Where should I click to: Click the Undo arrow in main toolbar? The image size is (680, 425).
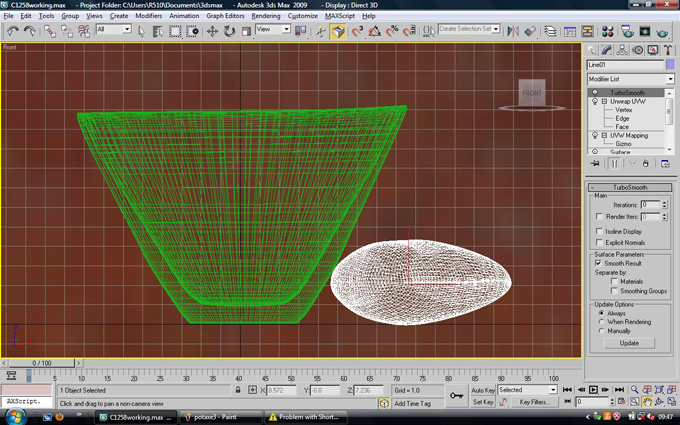click(x=12, y=31)
